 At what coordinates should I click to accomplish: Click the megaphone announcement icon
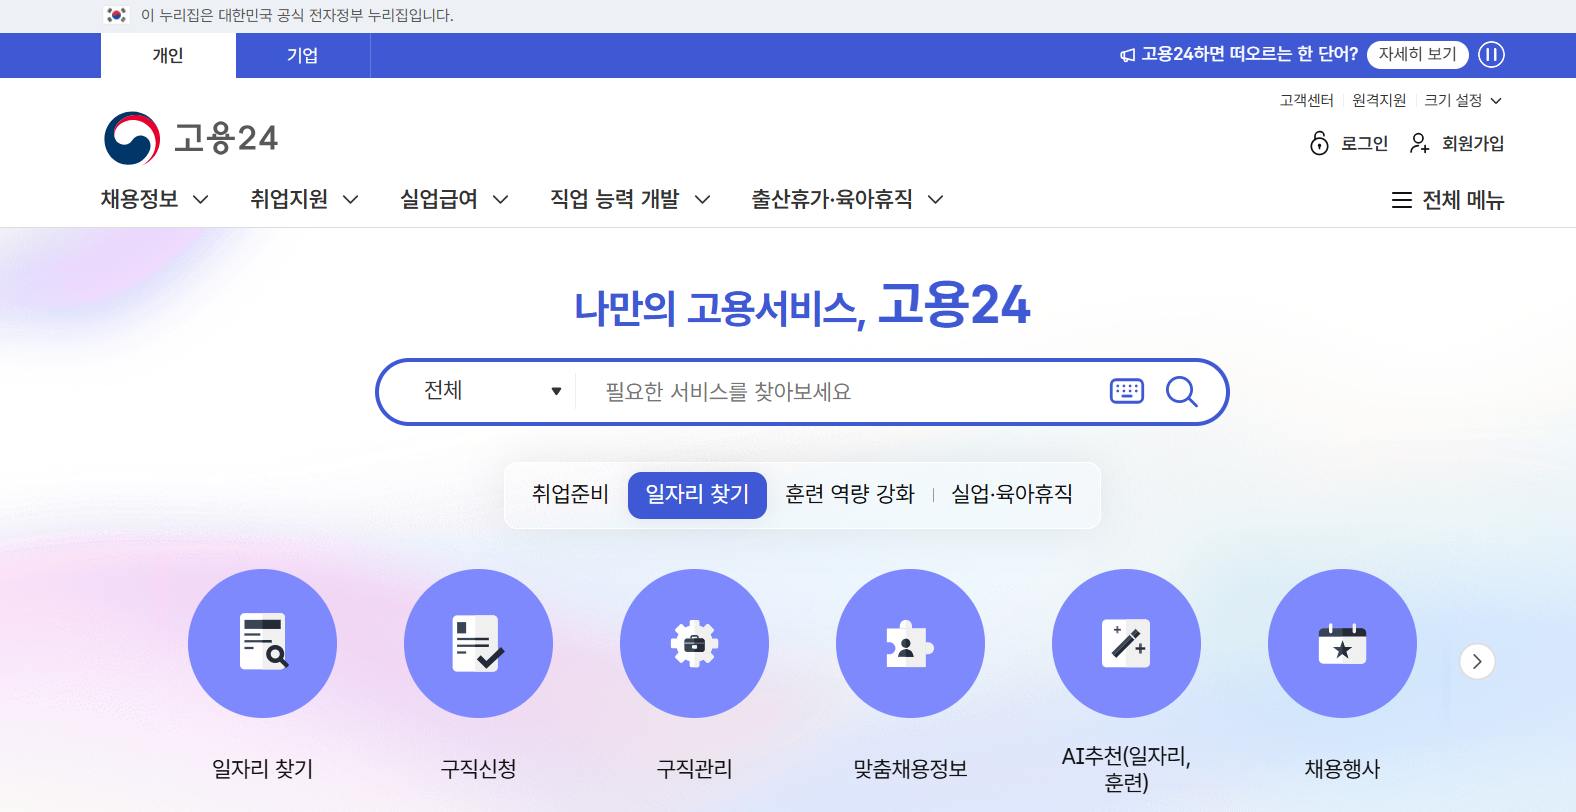[1127, 55]
